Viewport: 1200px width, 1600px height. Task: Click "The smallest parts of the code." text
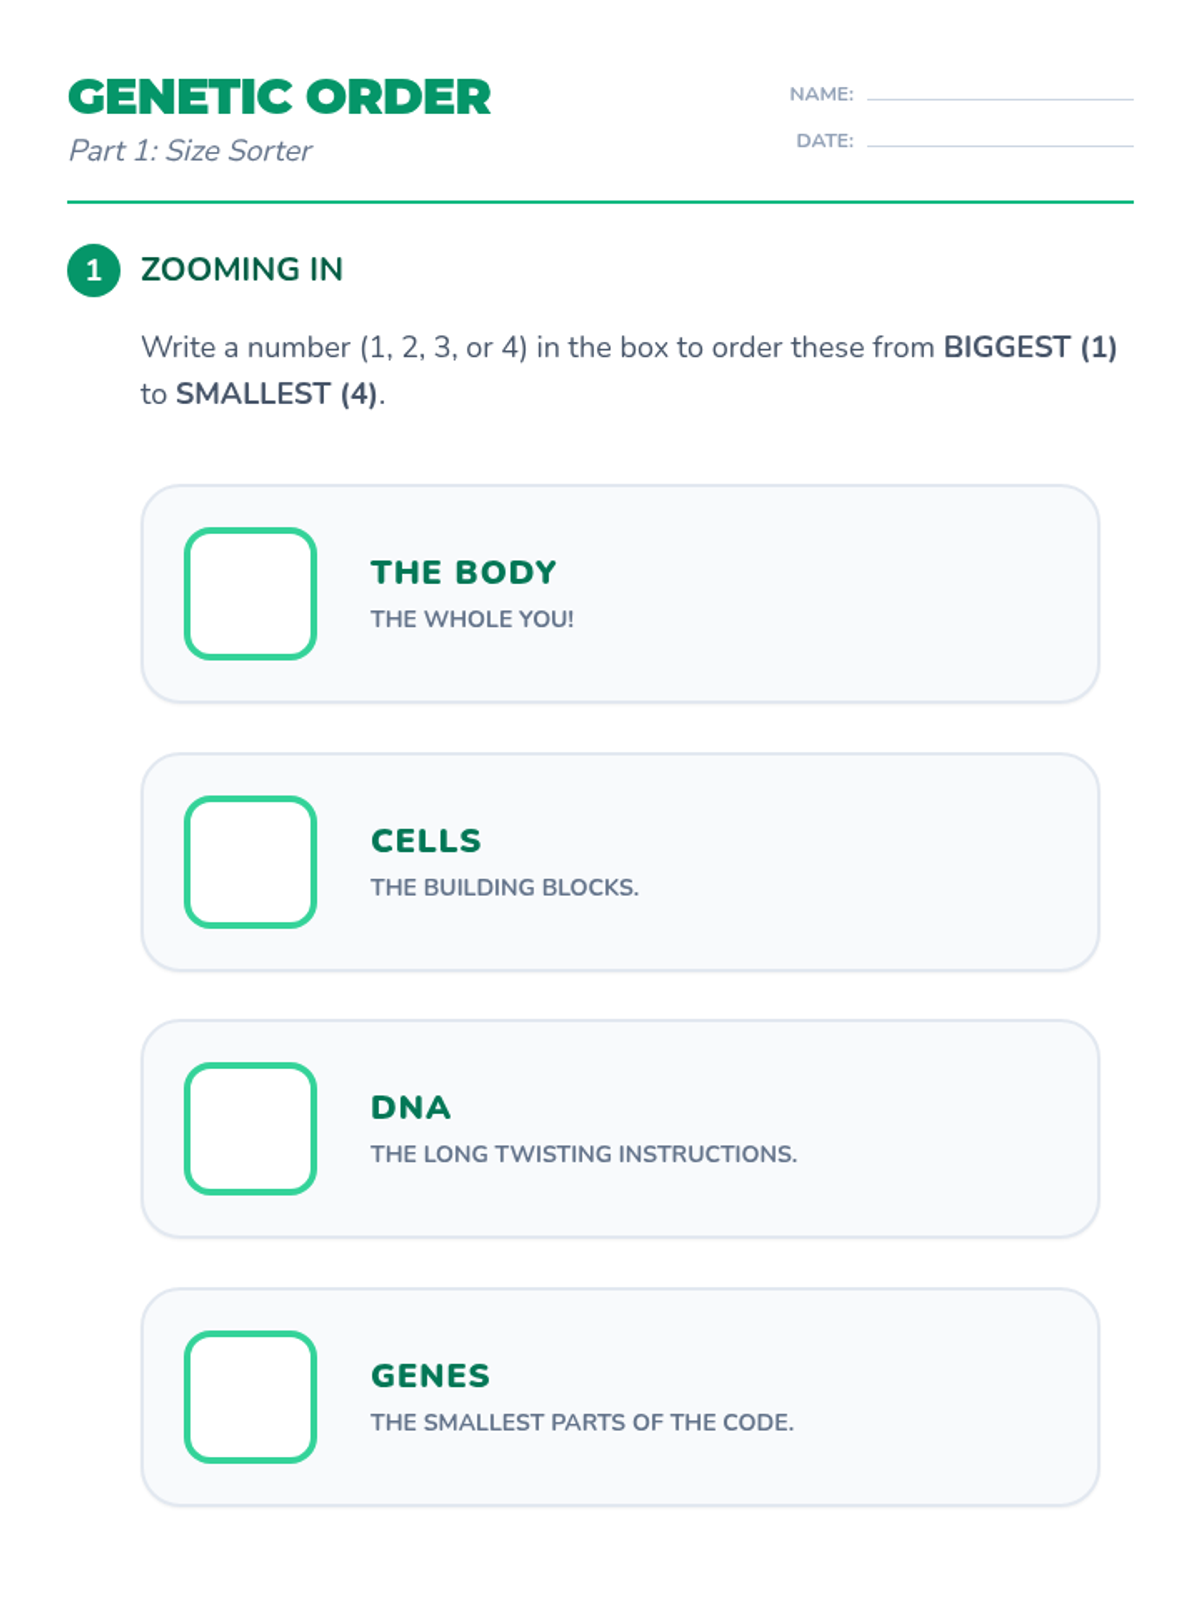pos(582,1422)
